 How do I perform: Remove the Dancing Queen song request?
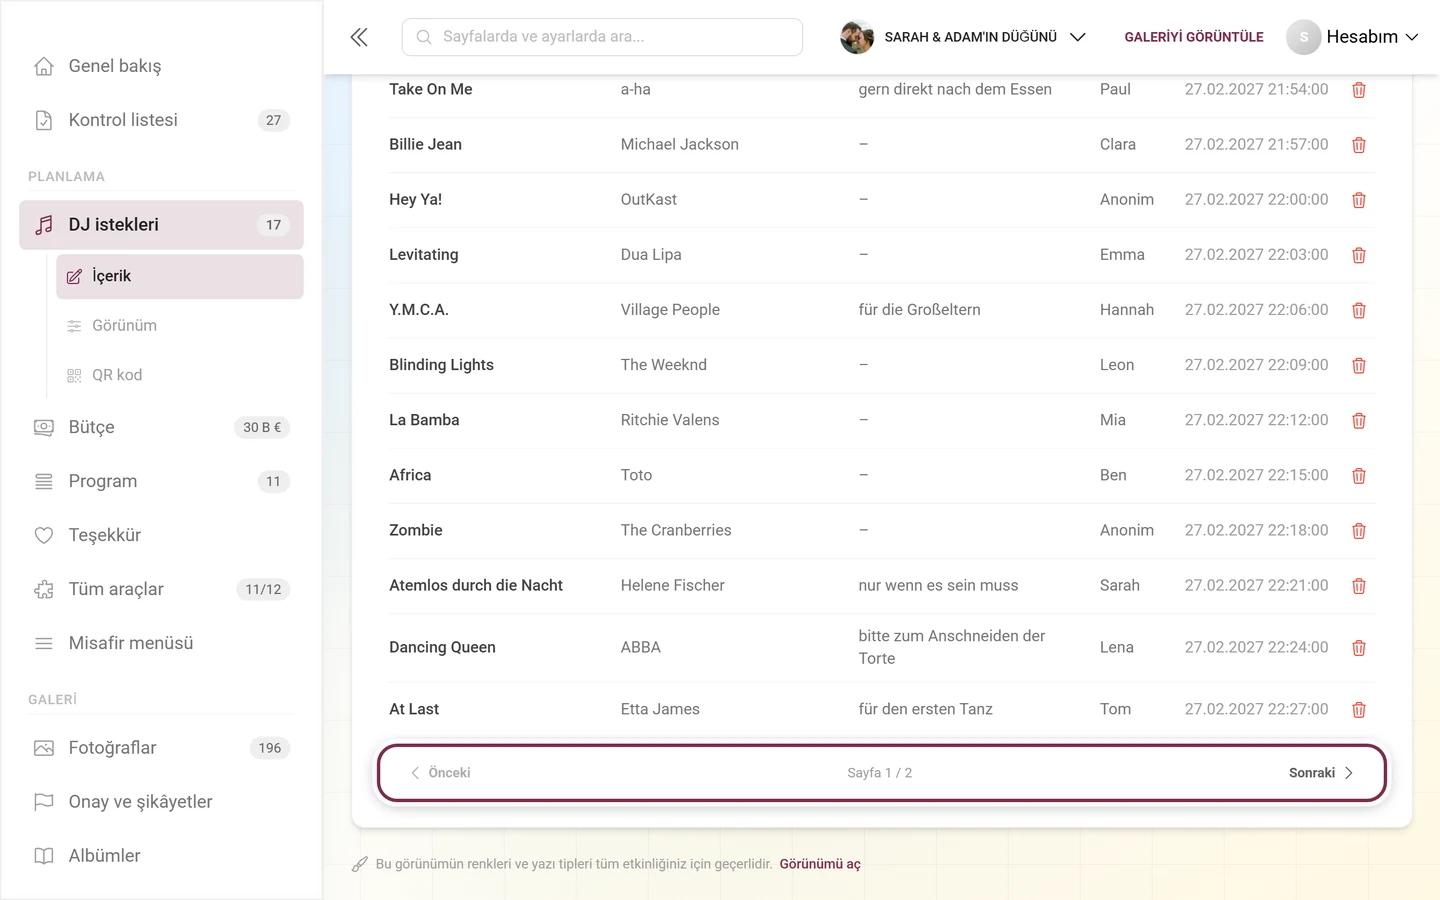click(x=1358, y=648)
